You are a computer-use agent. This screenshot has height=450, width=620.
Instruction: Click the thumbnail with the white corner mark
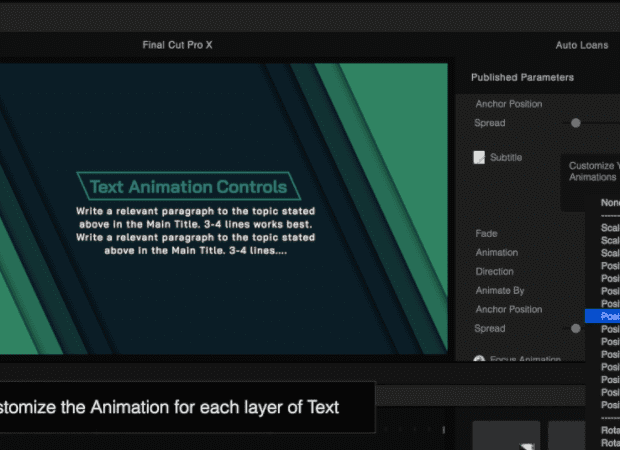click(506, 435)
